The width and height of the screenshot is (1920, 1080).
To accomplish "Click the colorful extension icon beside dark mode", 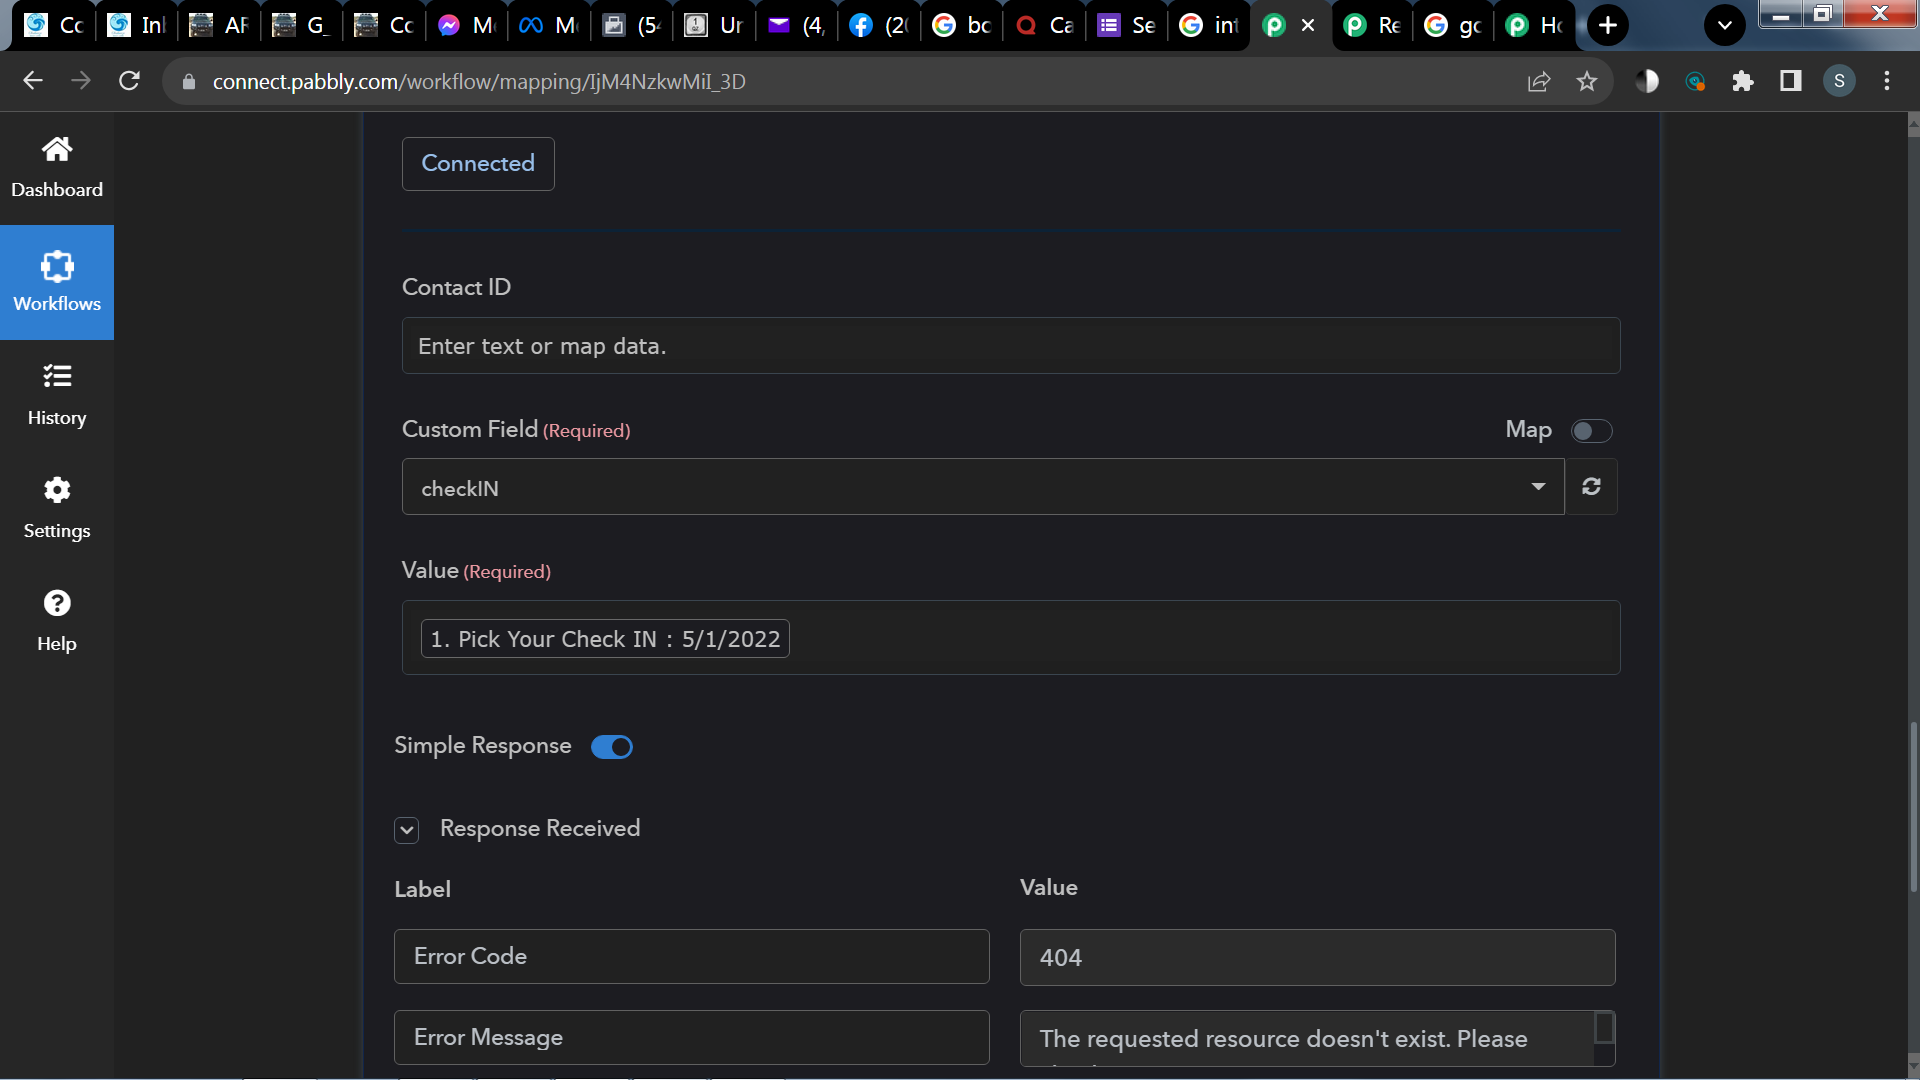I will click(1695, 81).
